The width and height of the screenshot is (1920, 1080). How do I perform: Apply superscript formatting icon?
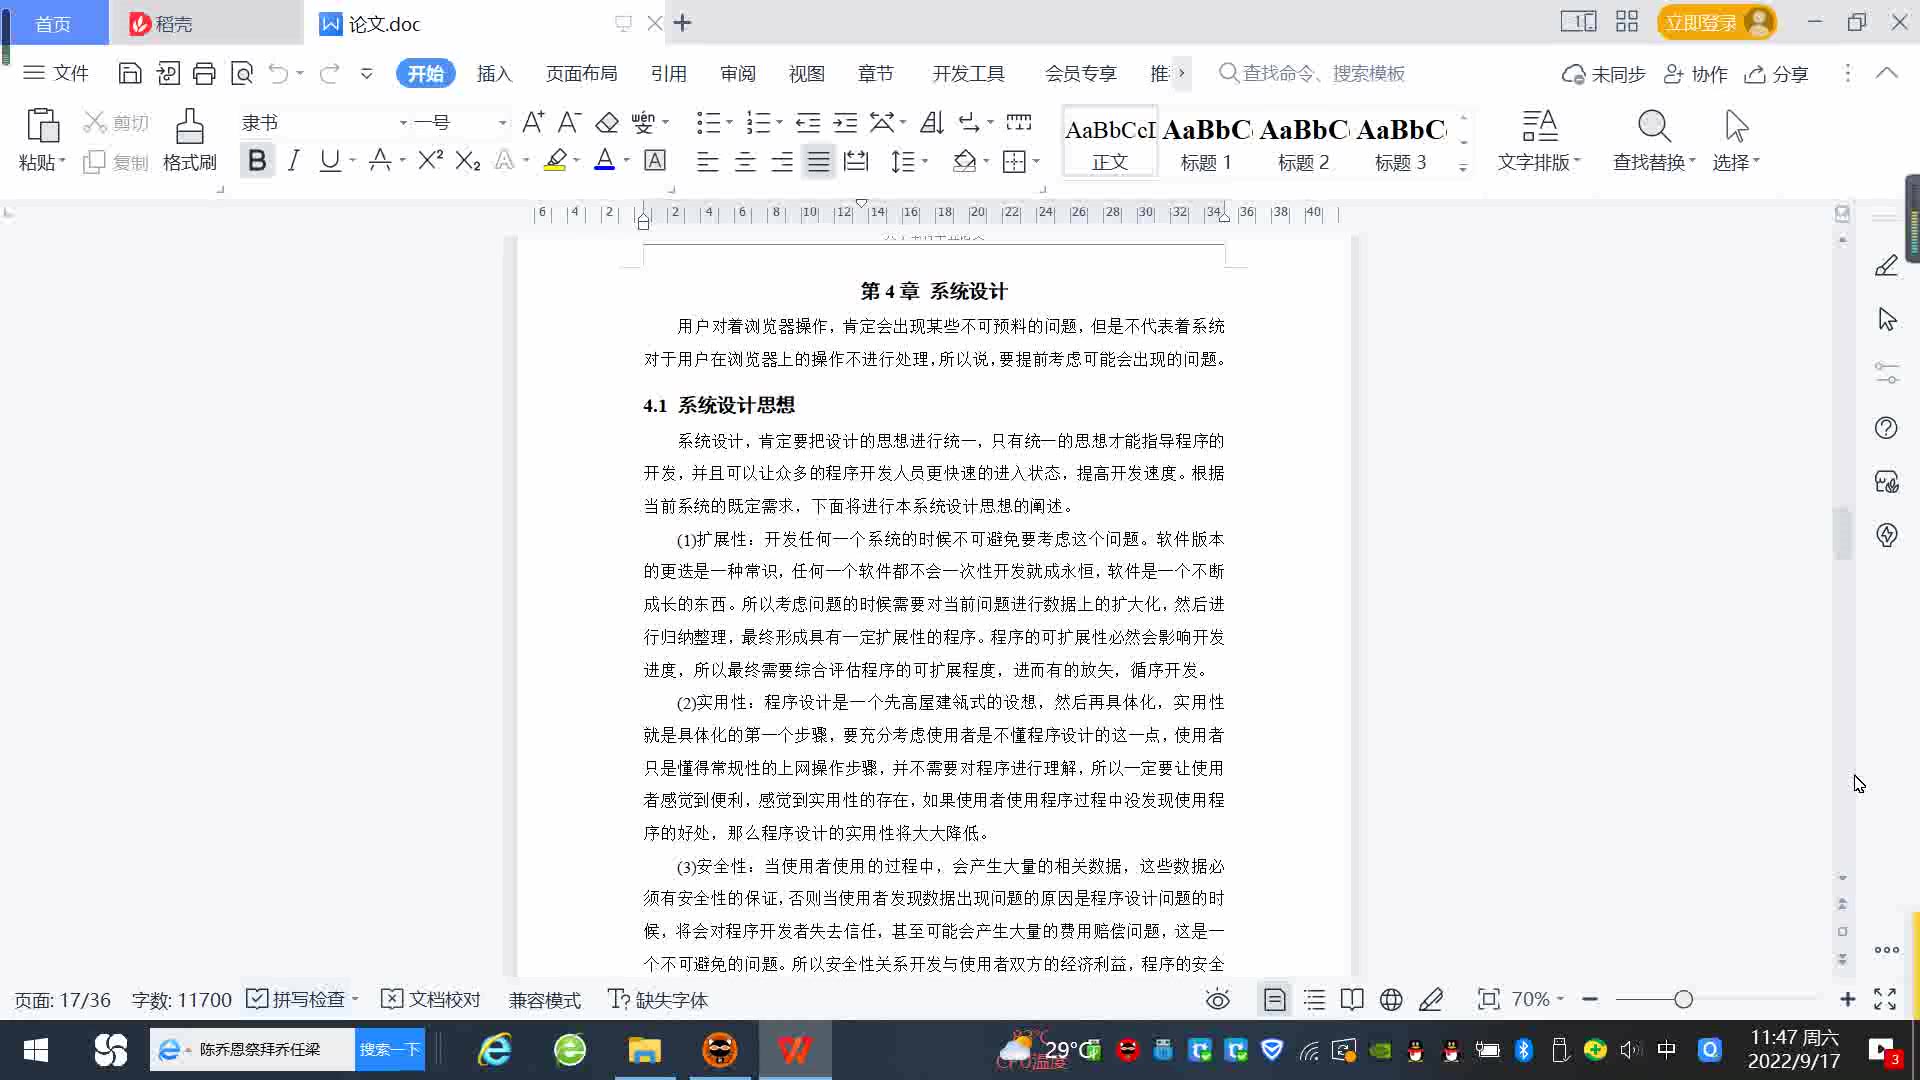430,161
